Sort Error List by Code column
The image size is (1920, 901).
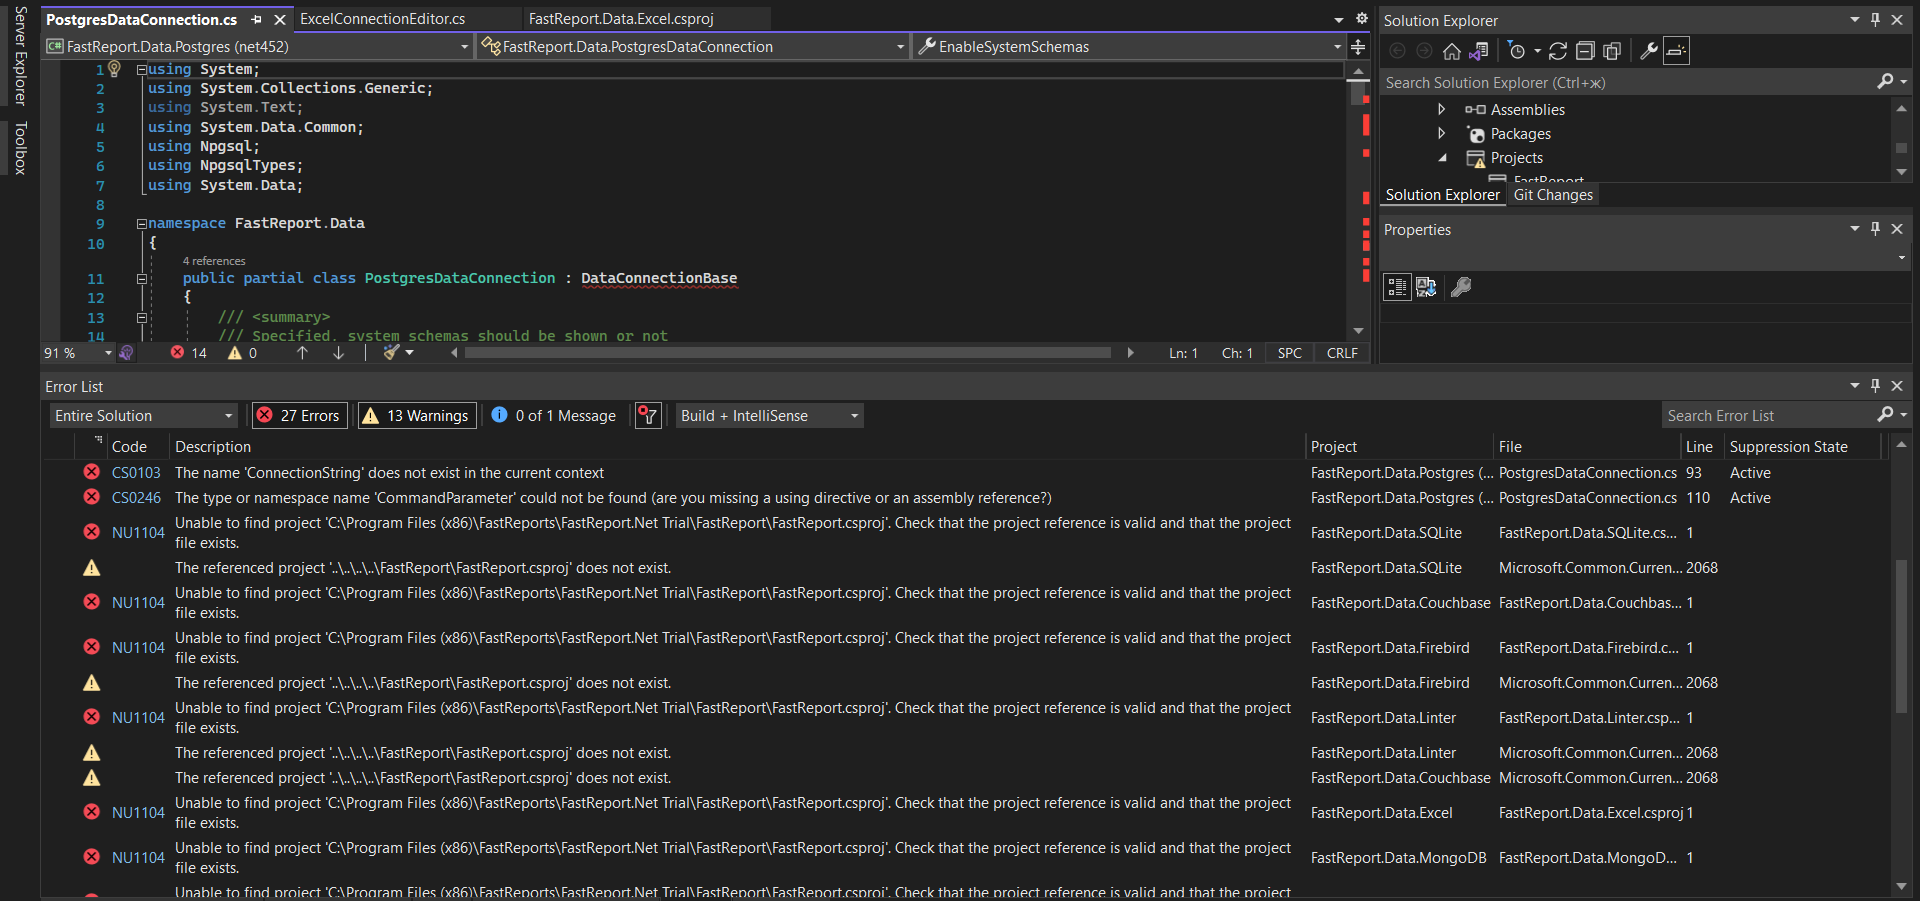(129, 447)
